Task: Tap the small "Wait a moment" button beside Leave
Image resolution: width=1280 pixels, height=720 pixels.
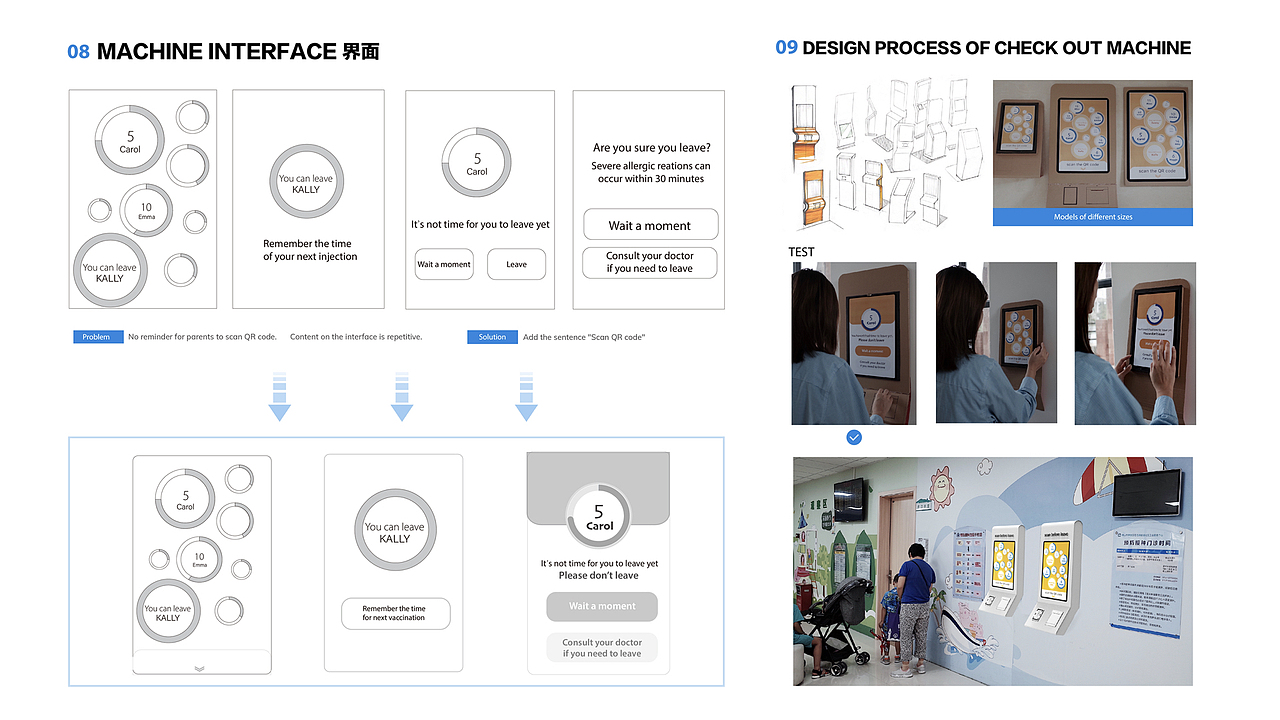Action: click(x=444, y=264)
